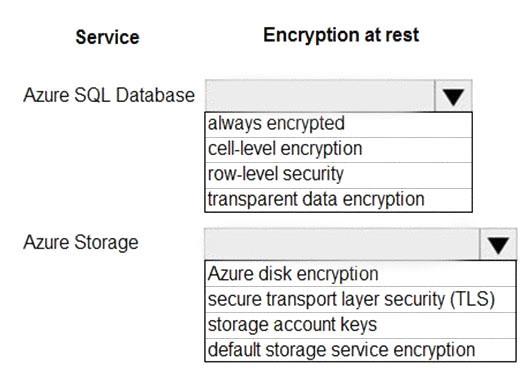Collapse the Storage list using black triangle
Image resolution: width=523 pixels, height=372 pixels.
pyautogui.click(x=498, y=244)
